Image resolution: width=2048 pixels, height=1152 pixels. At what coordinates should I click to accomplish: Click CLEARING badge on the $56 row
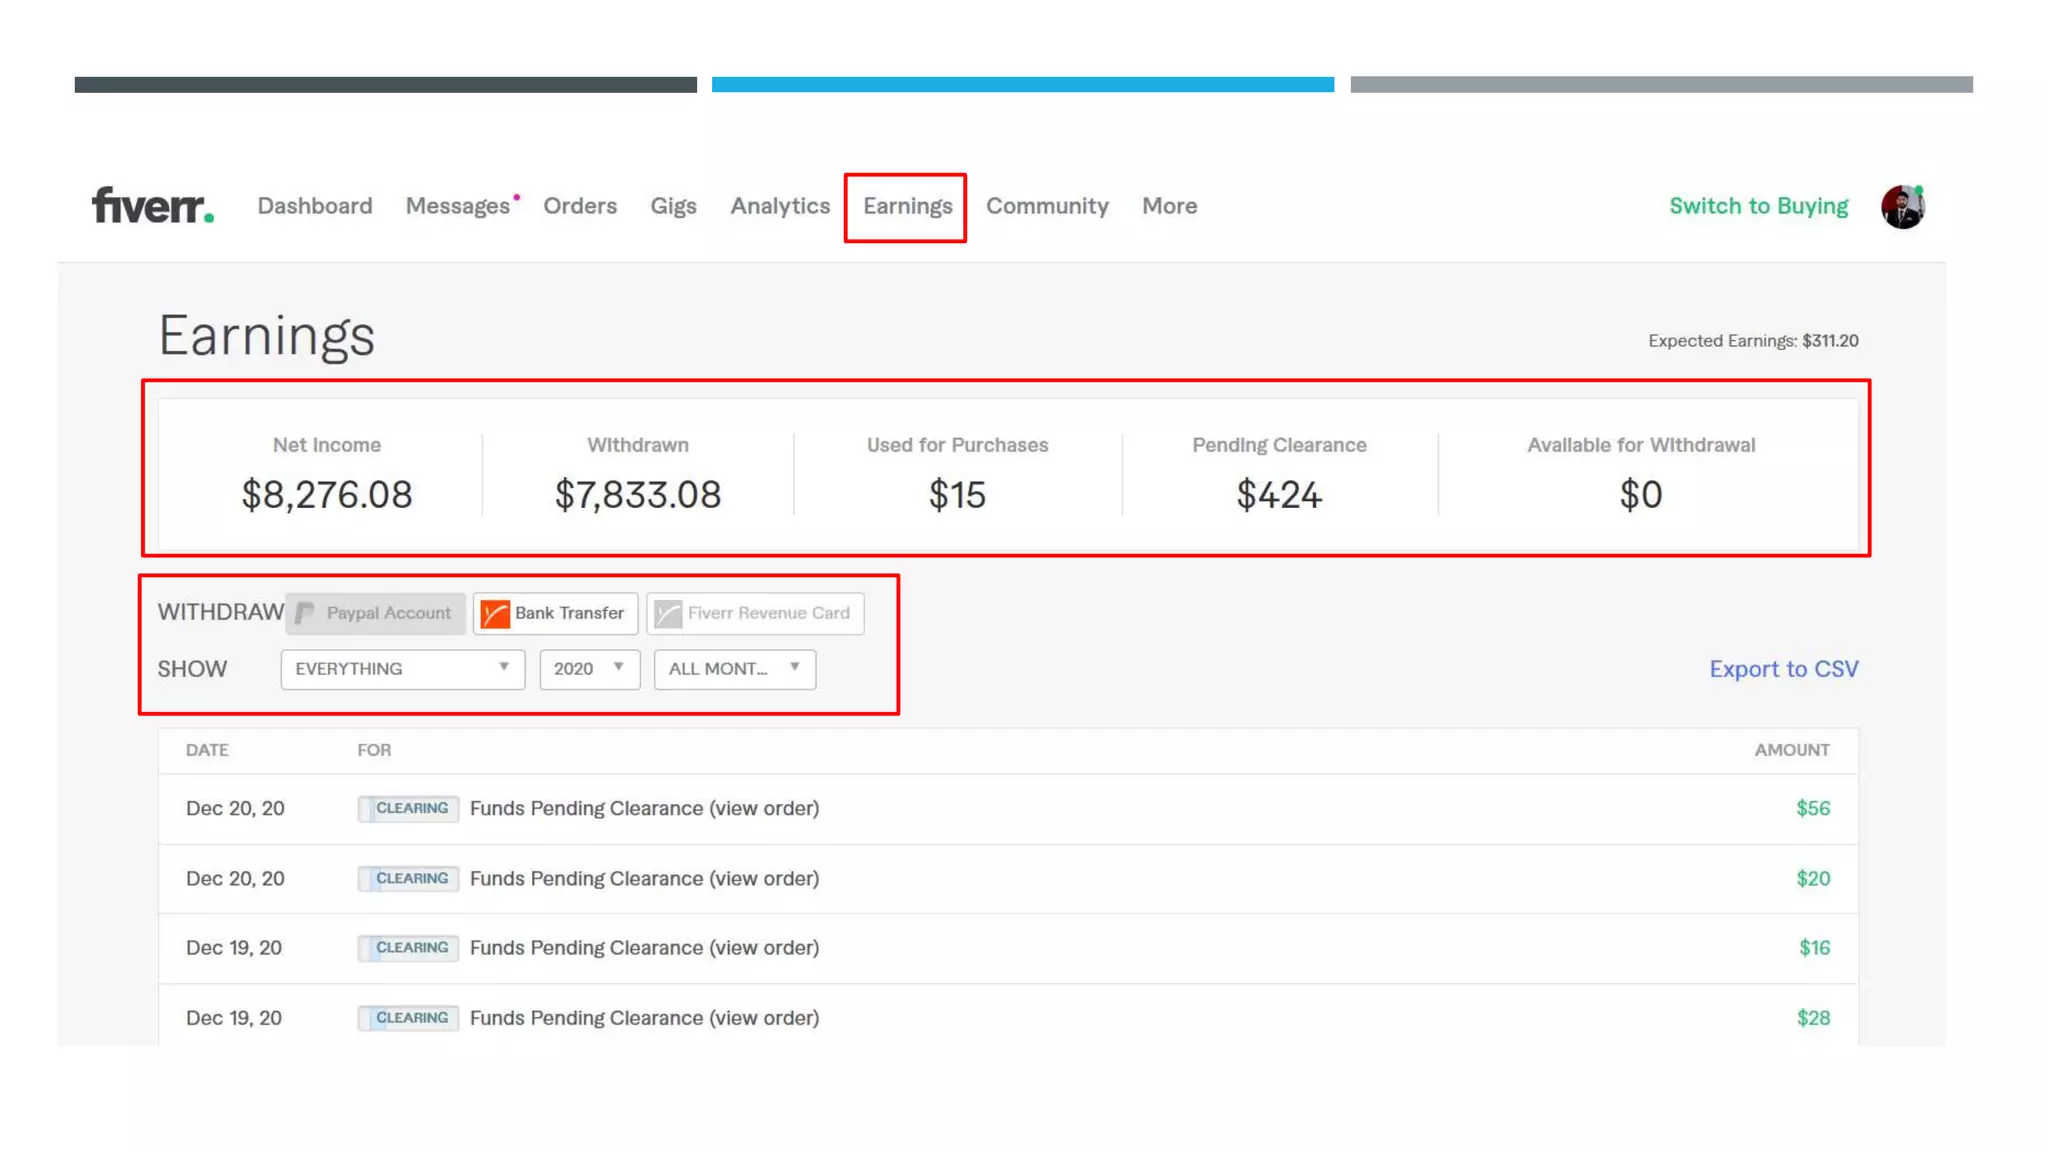pos(409,808)
